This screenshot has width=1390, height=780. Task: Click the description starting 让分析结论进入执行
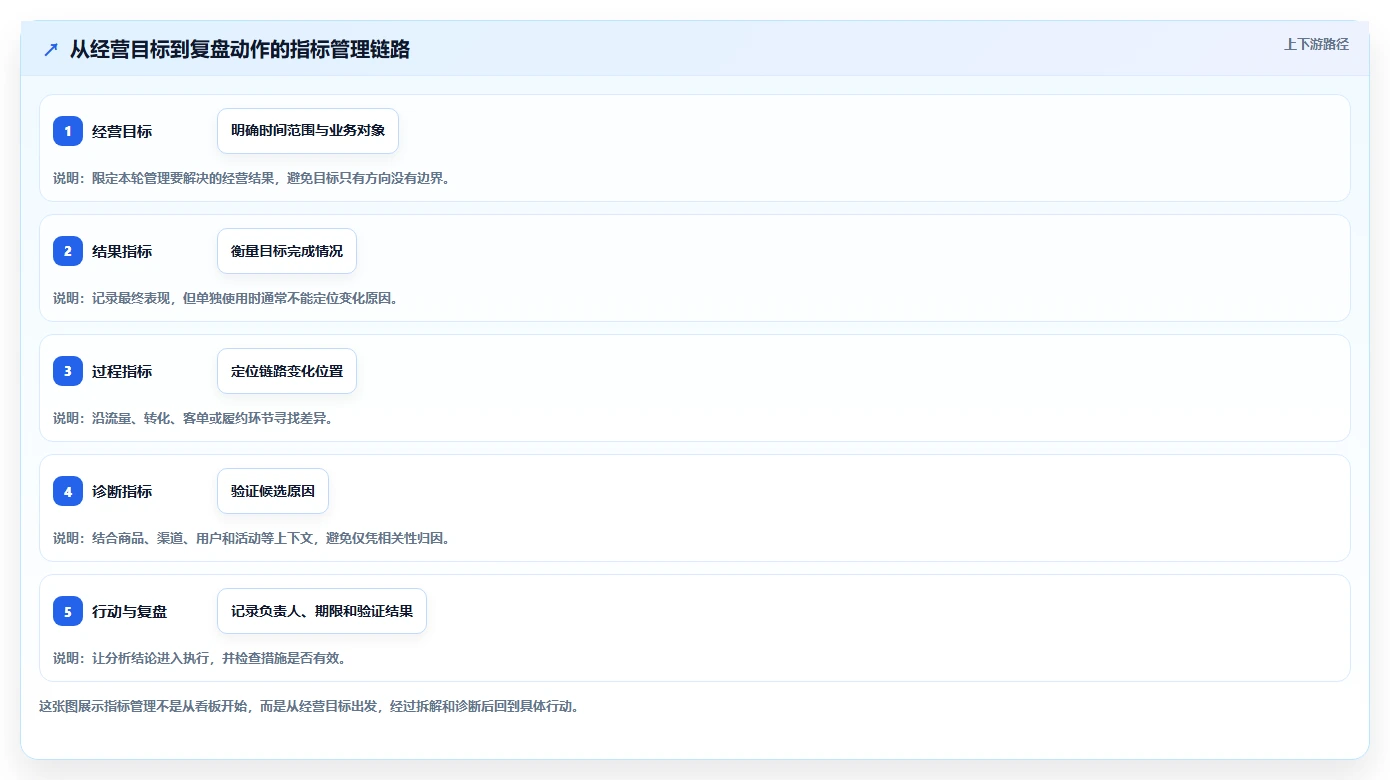[199, 658]
